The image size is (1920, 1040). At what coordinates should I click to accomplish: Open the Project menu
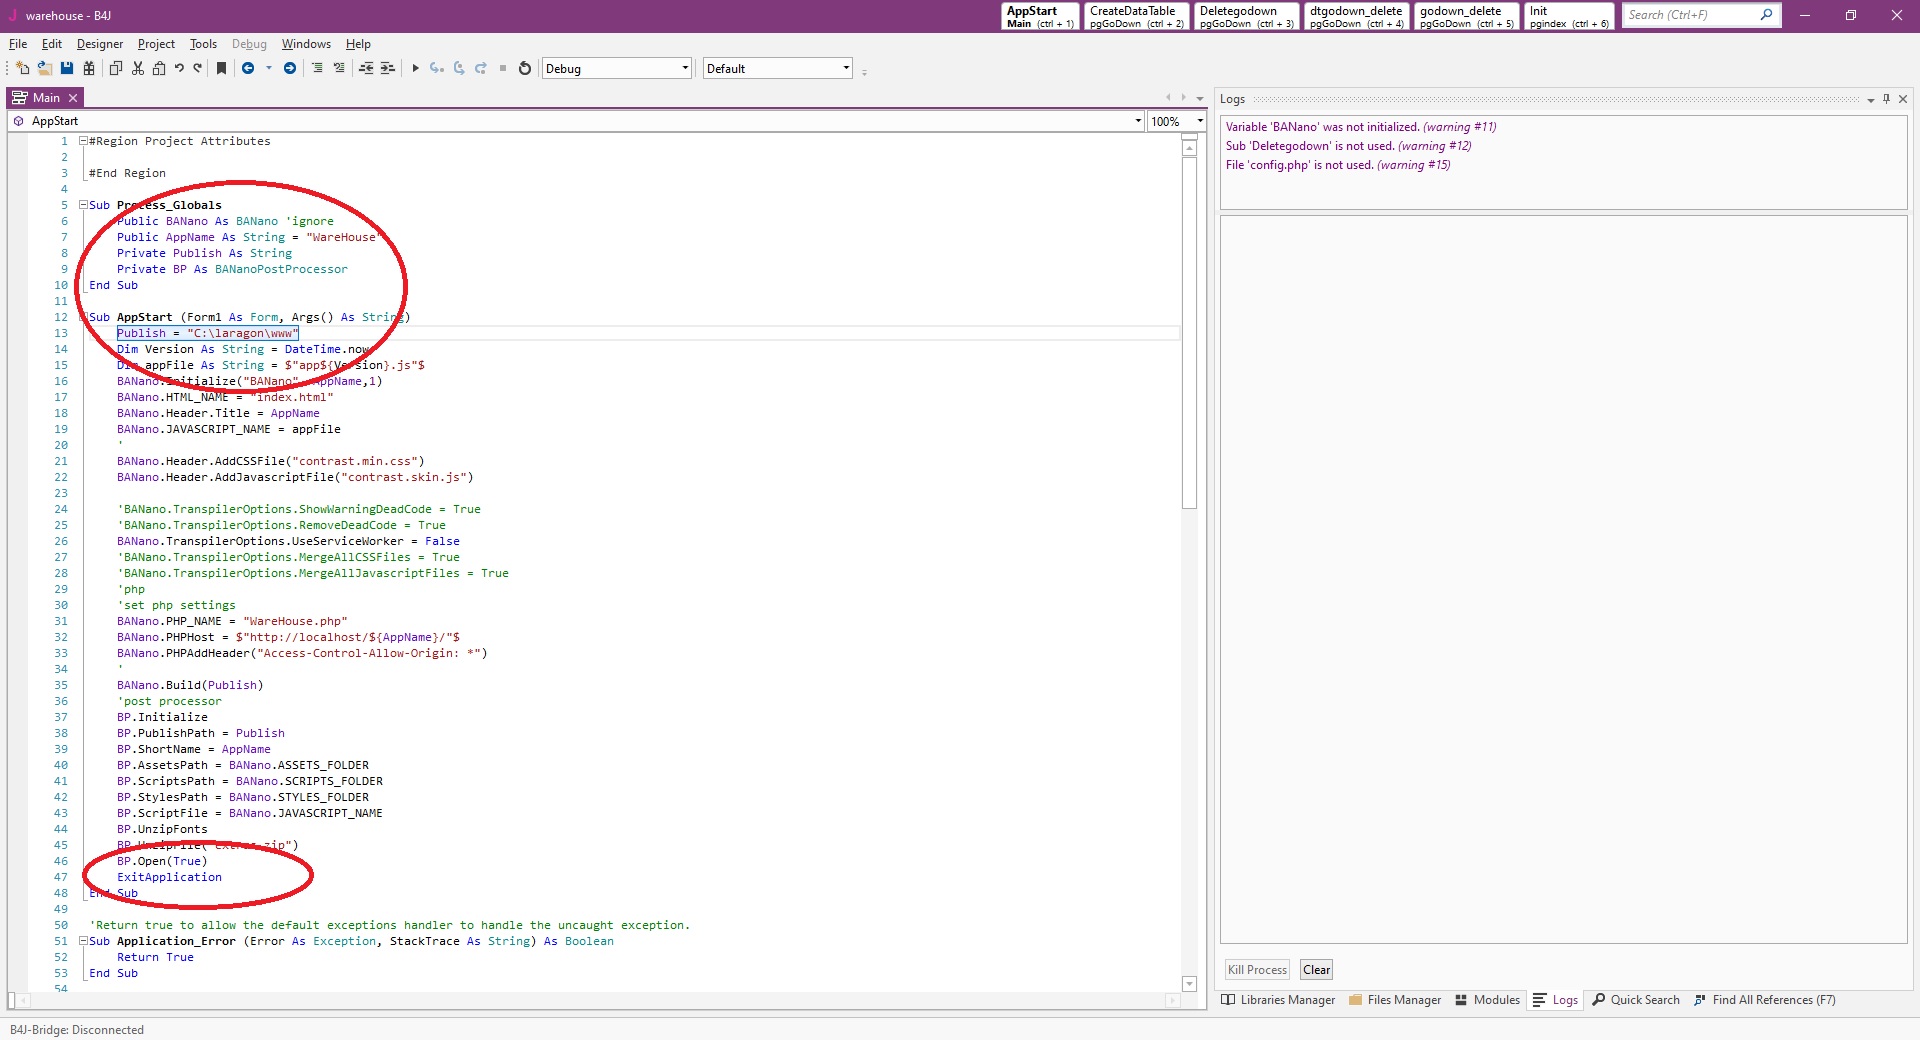point(156,44)
